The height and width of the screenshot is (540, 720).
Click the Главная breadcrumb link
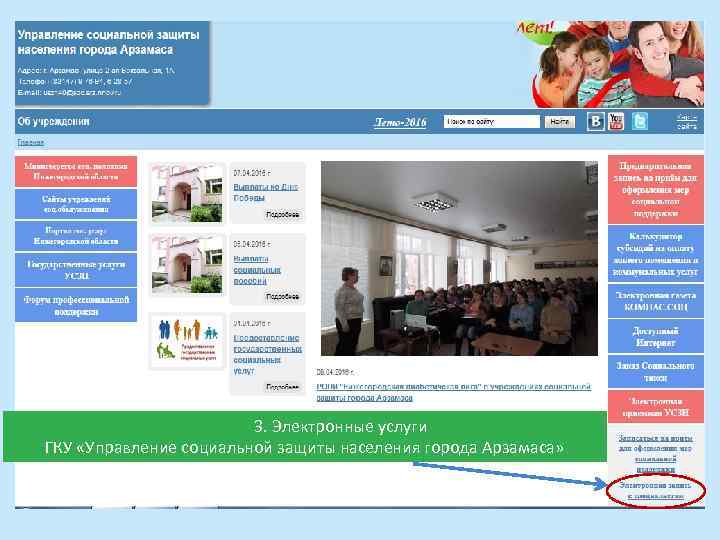click(31, 142)
